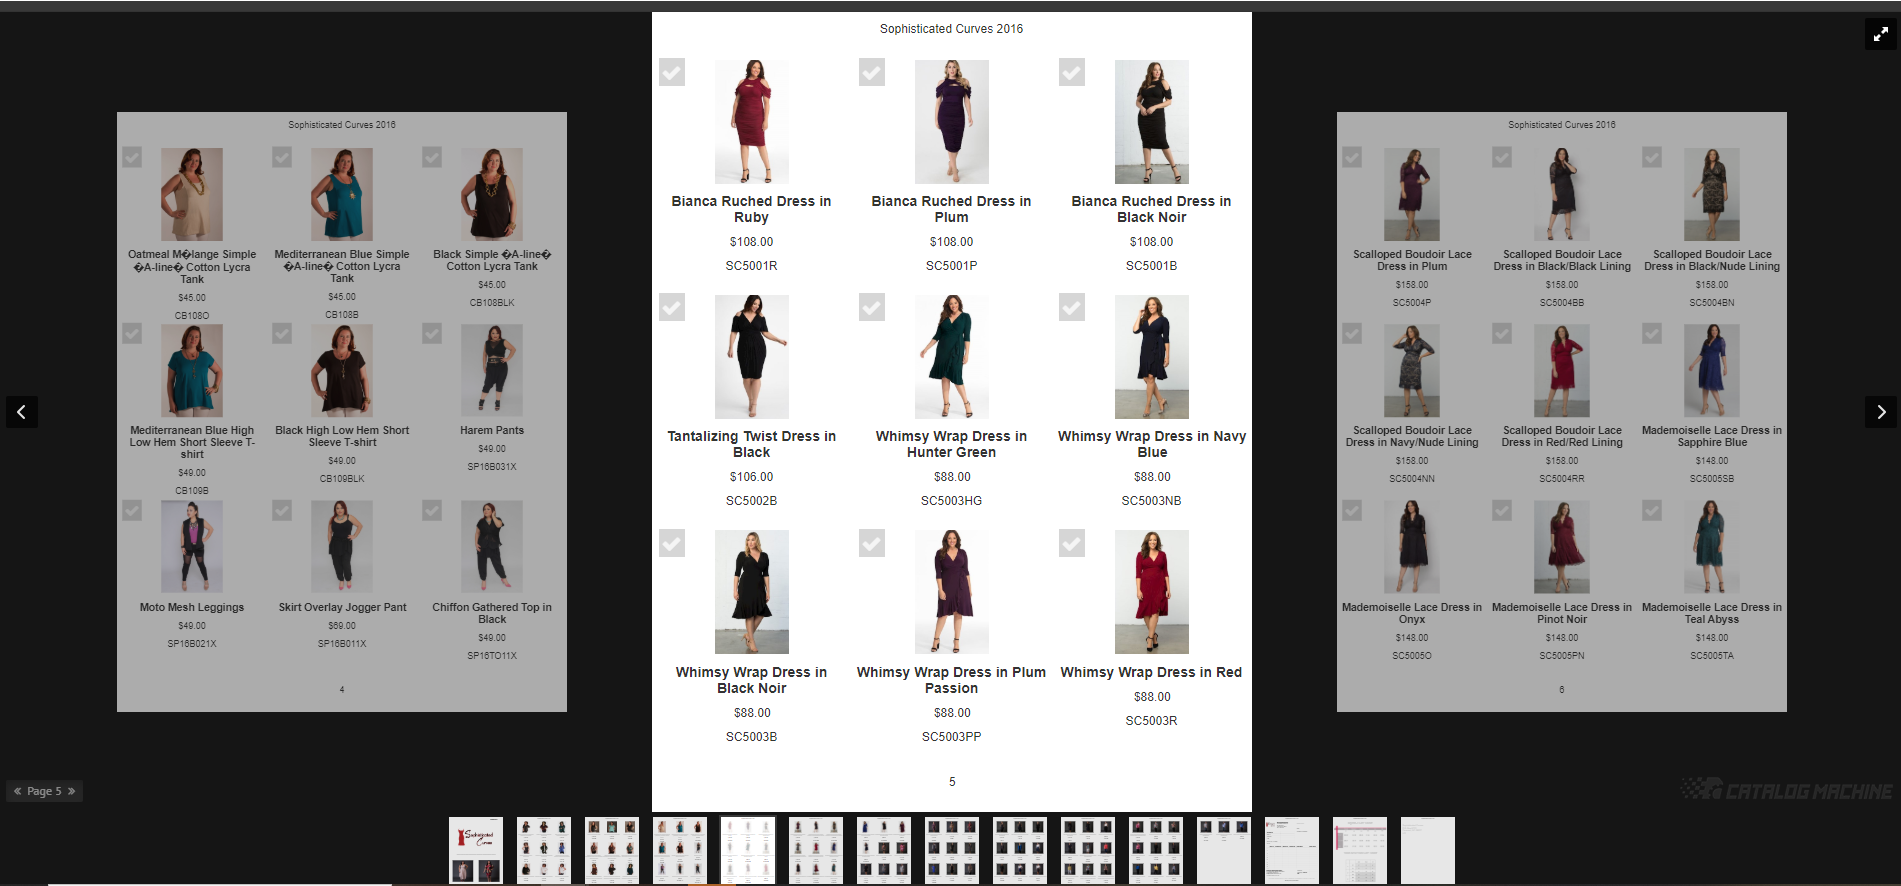This screenshot has width=1901, height=886.
Task: Open the ninth page thumbnail in strip
Action: [x=1020, y=850]
